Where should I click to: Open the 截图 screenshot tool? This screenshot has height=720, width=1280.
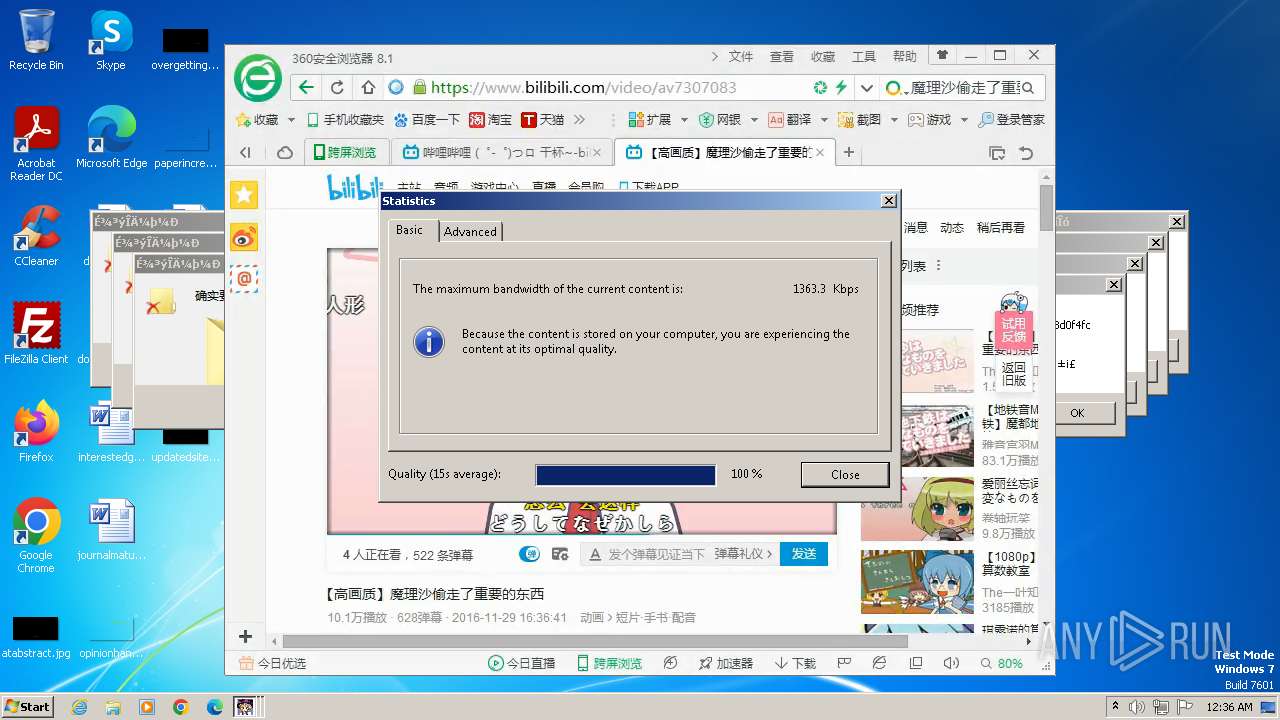click(859, 119)
